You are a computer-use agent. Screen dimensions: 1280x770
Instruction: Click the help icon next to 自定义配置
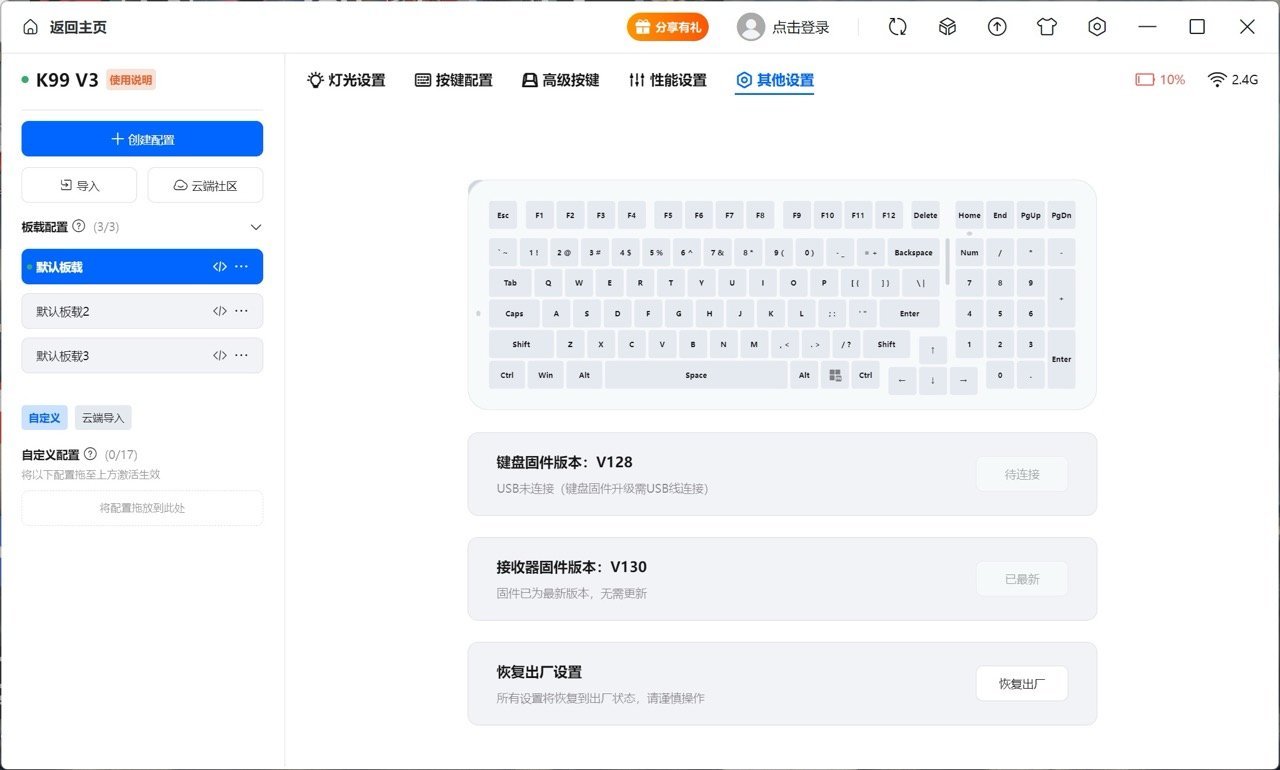coord(90,454)
